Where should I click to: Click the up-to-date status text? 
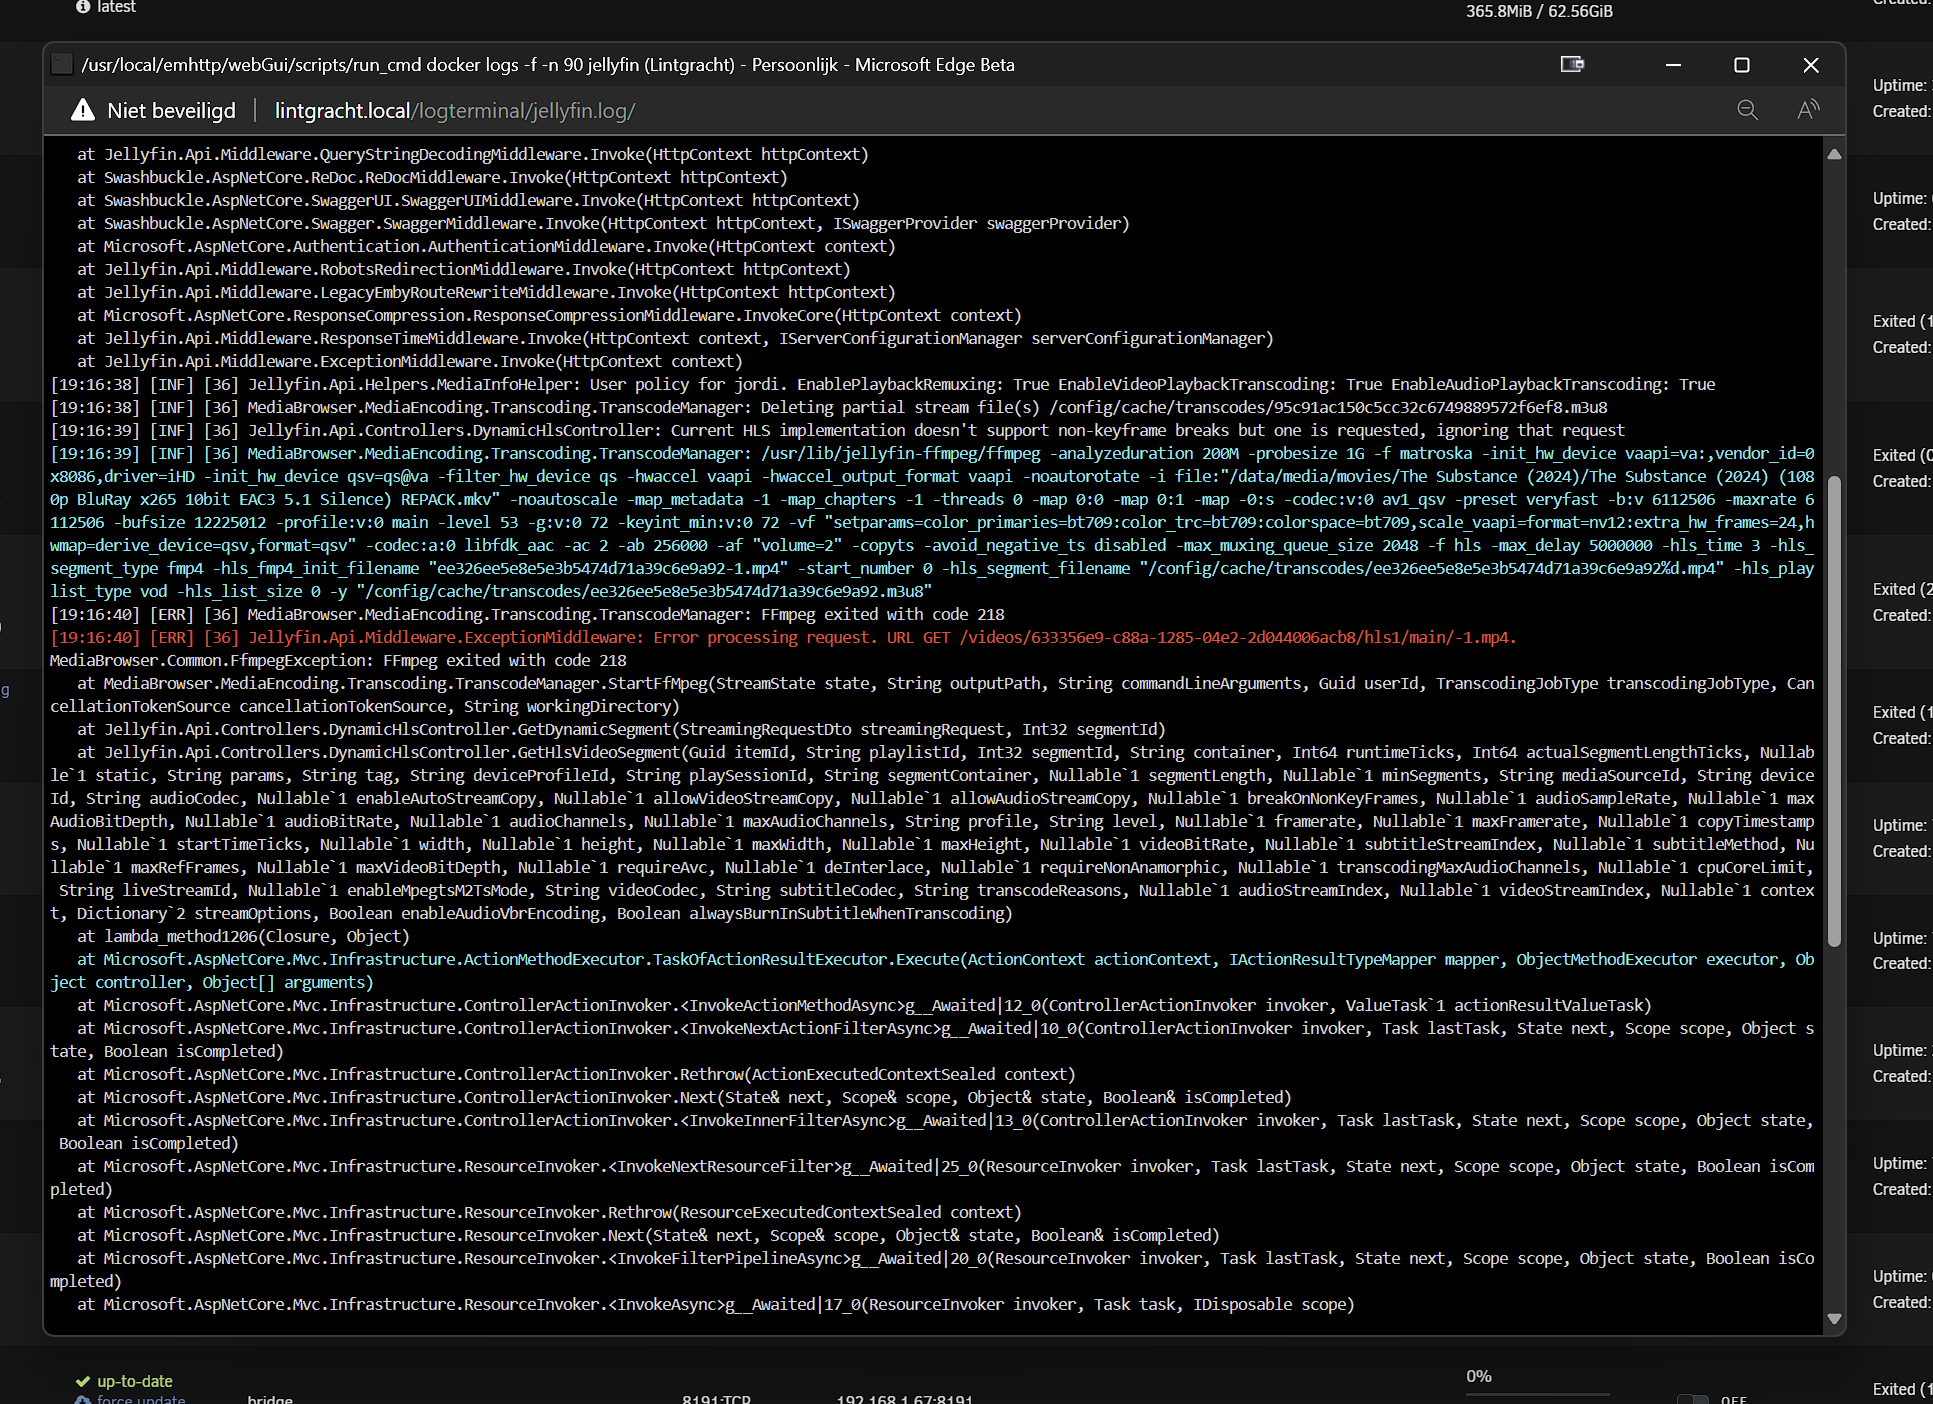point(135,1381)
